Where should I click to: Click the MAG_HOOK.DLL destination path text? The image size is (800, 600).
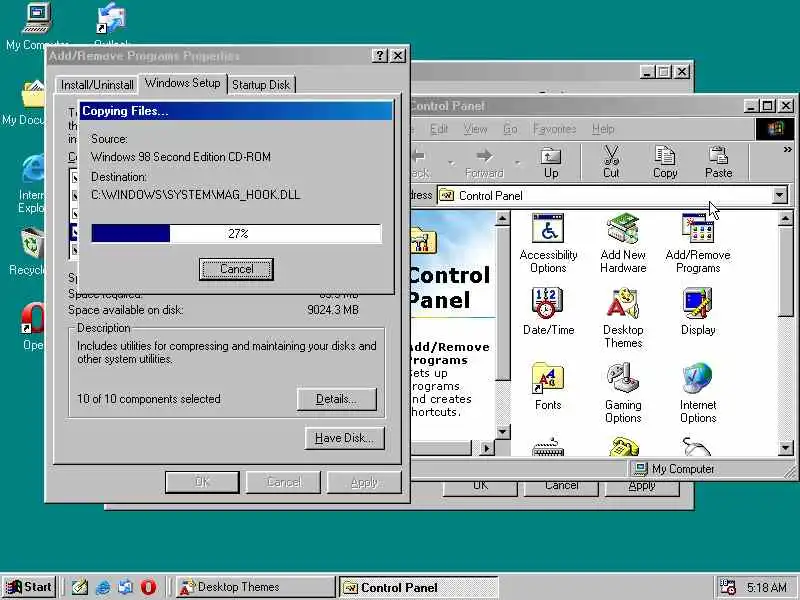[x=195, y=194]
